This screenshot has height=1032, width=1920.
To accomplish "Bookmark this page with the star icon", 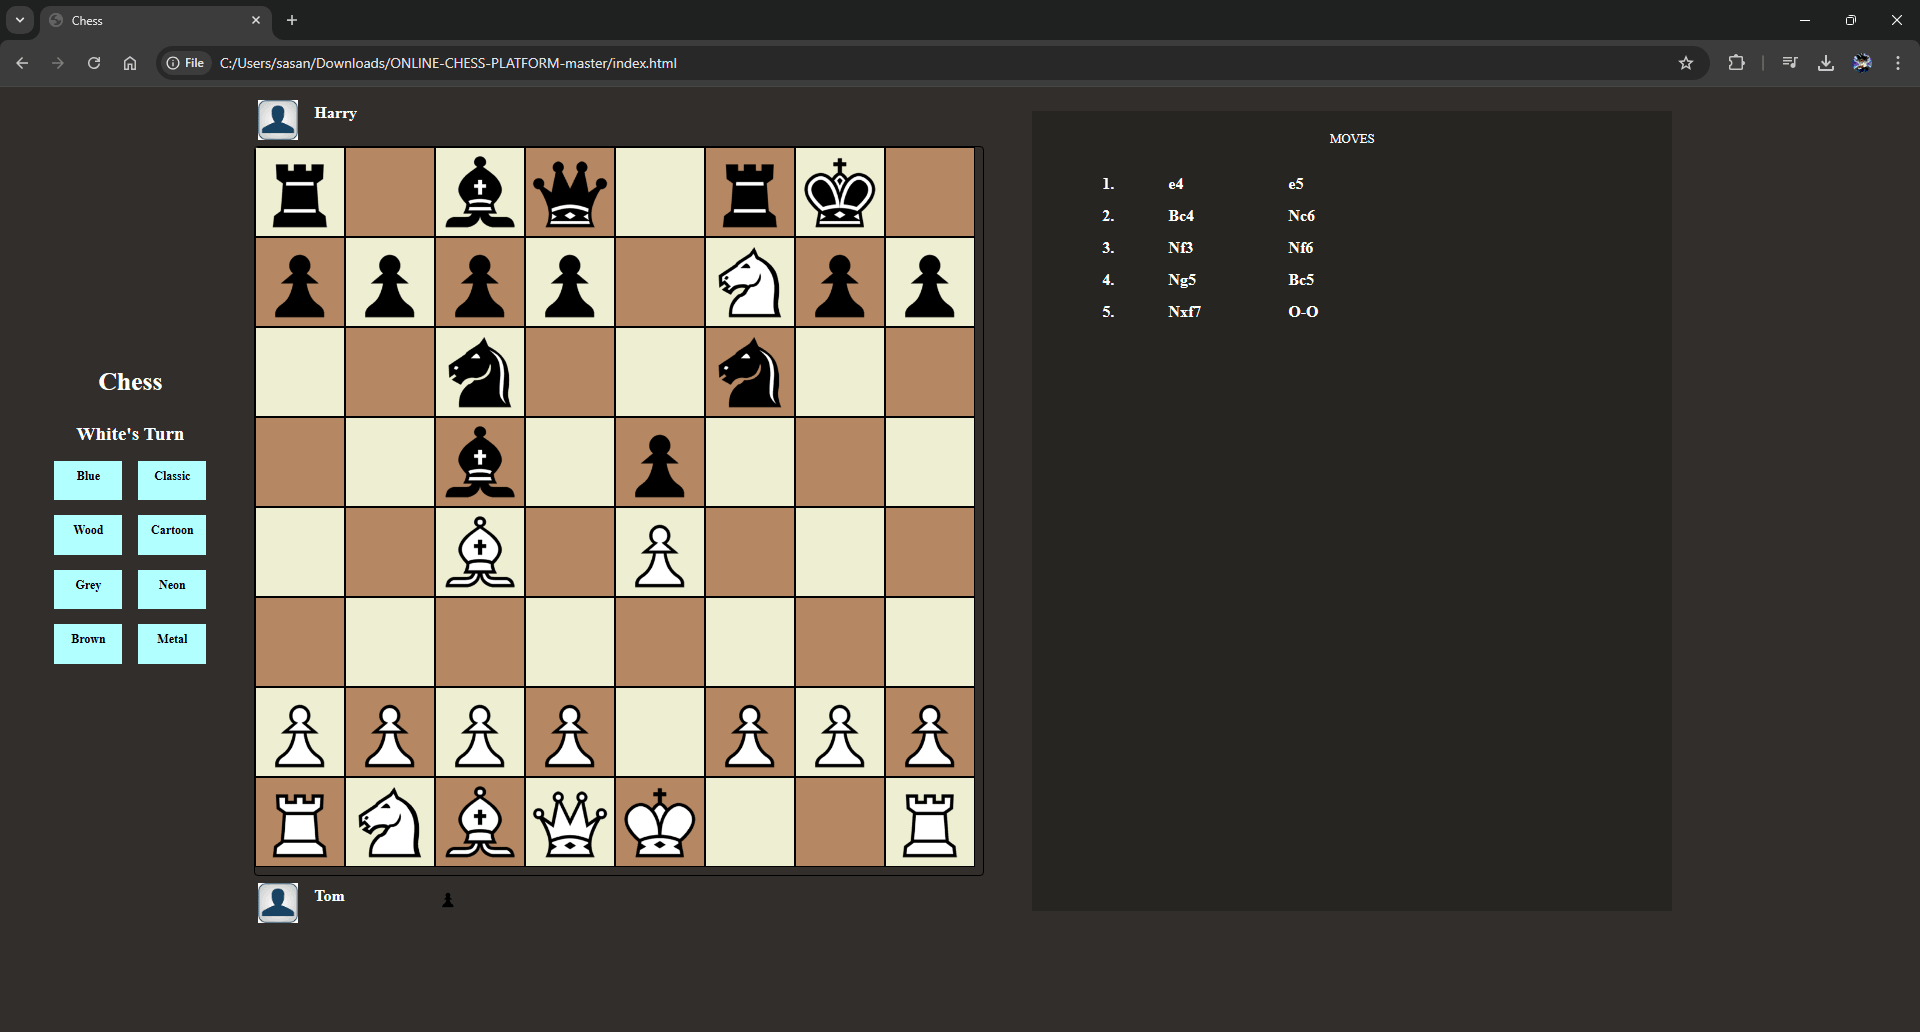I will click(1686, 63).
